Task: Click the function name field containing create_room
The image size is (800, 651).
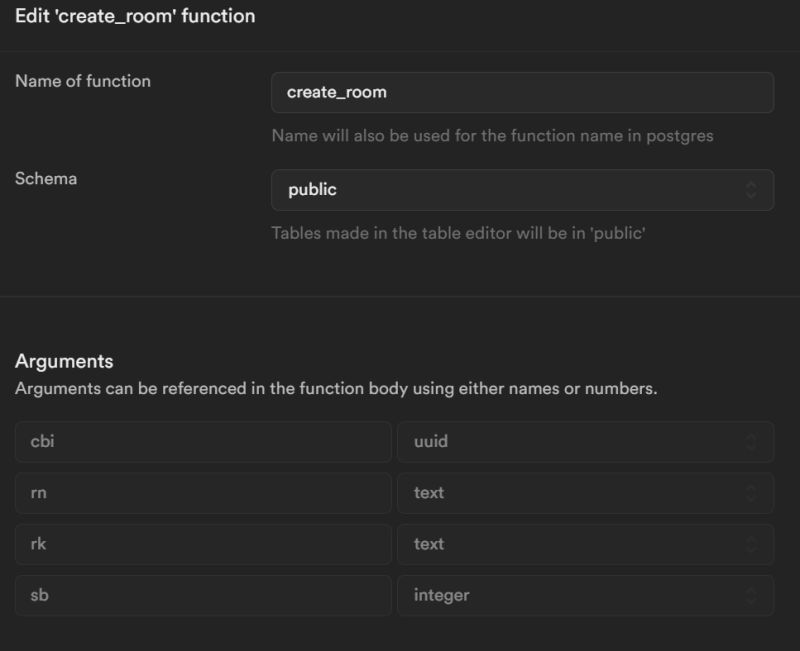Action: [x=520, y=91]
